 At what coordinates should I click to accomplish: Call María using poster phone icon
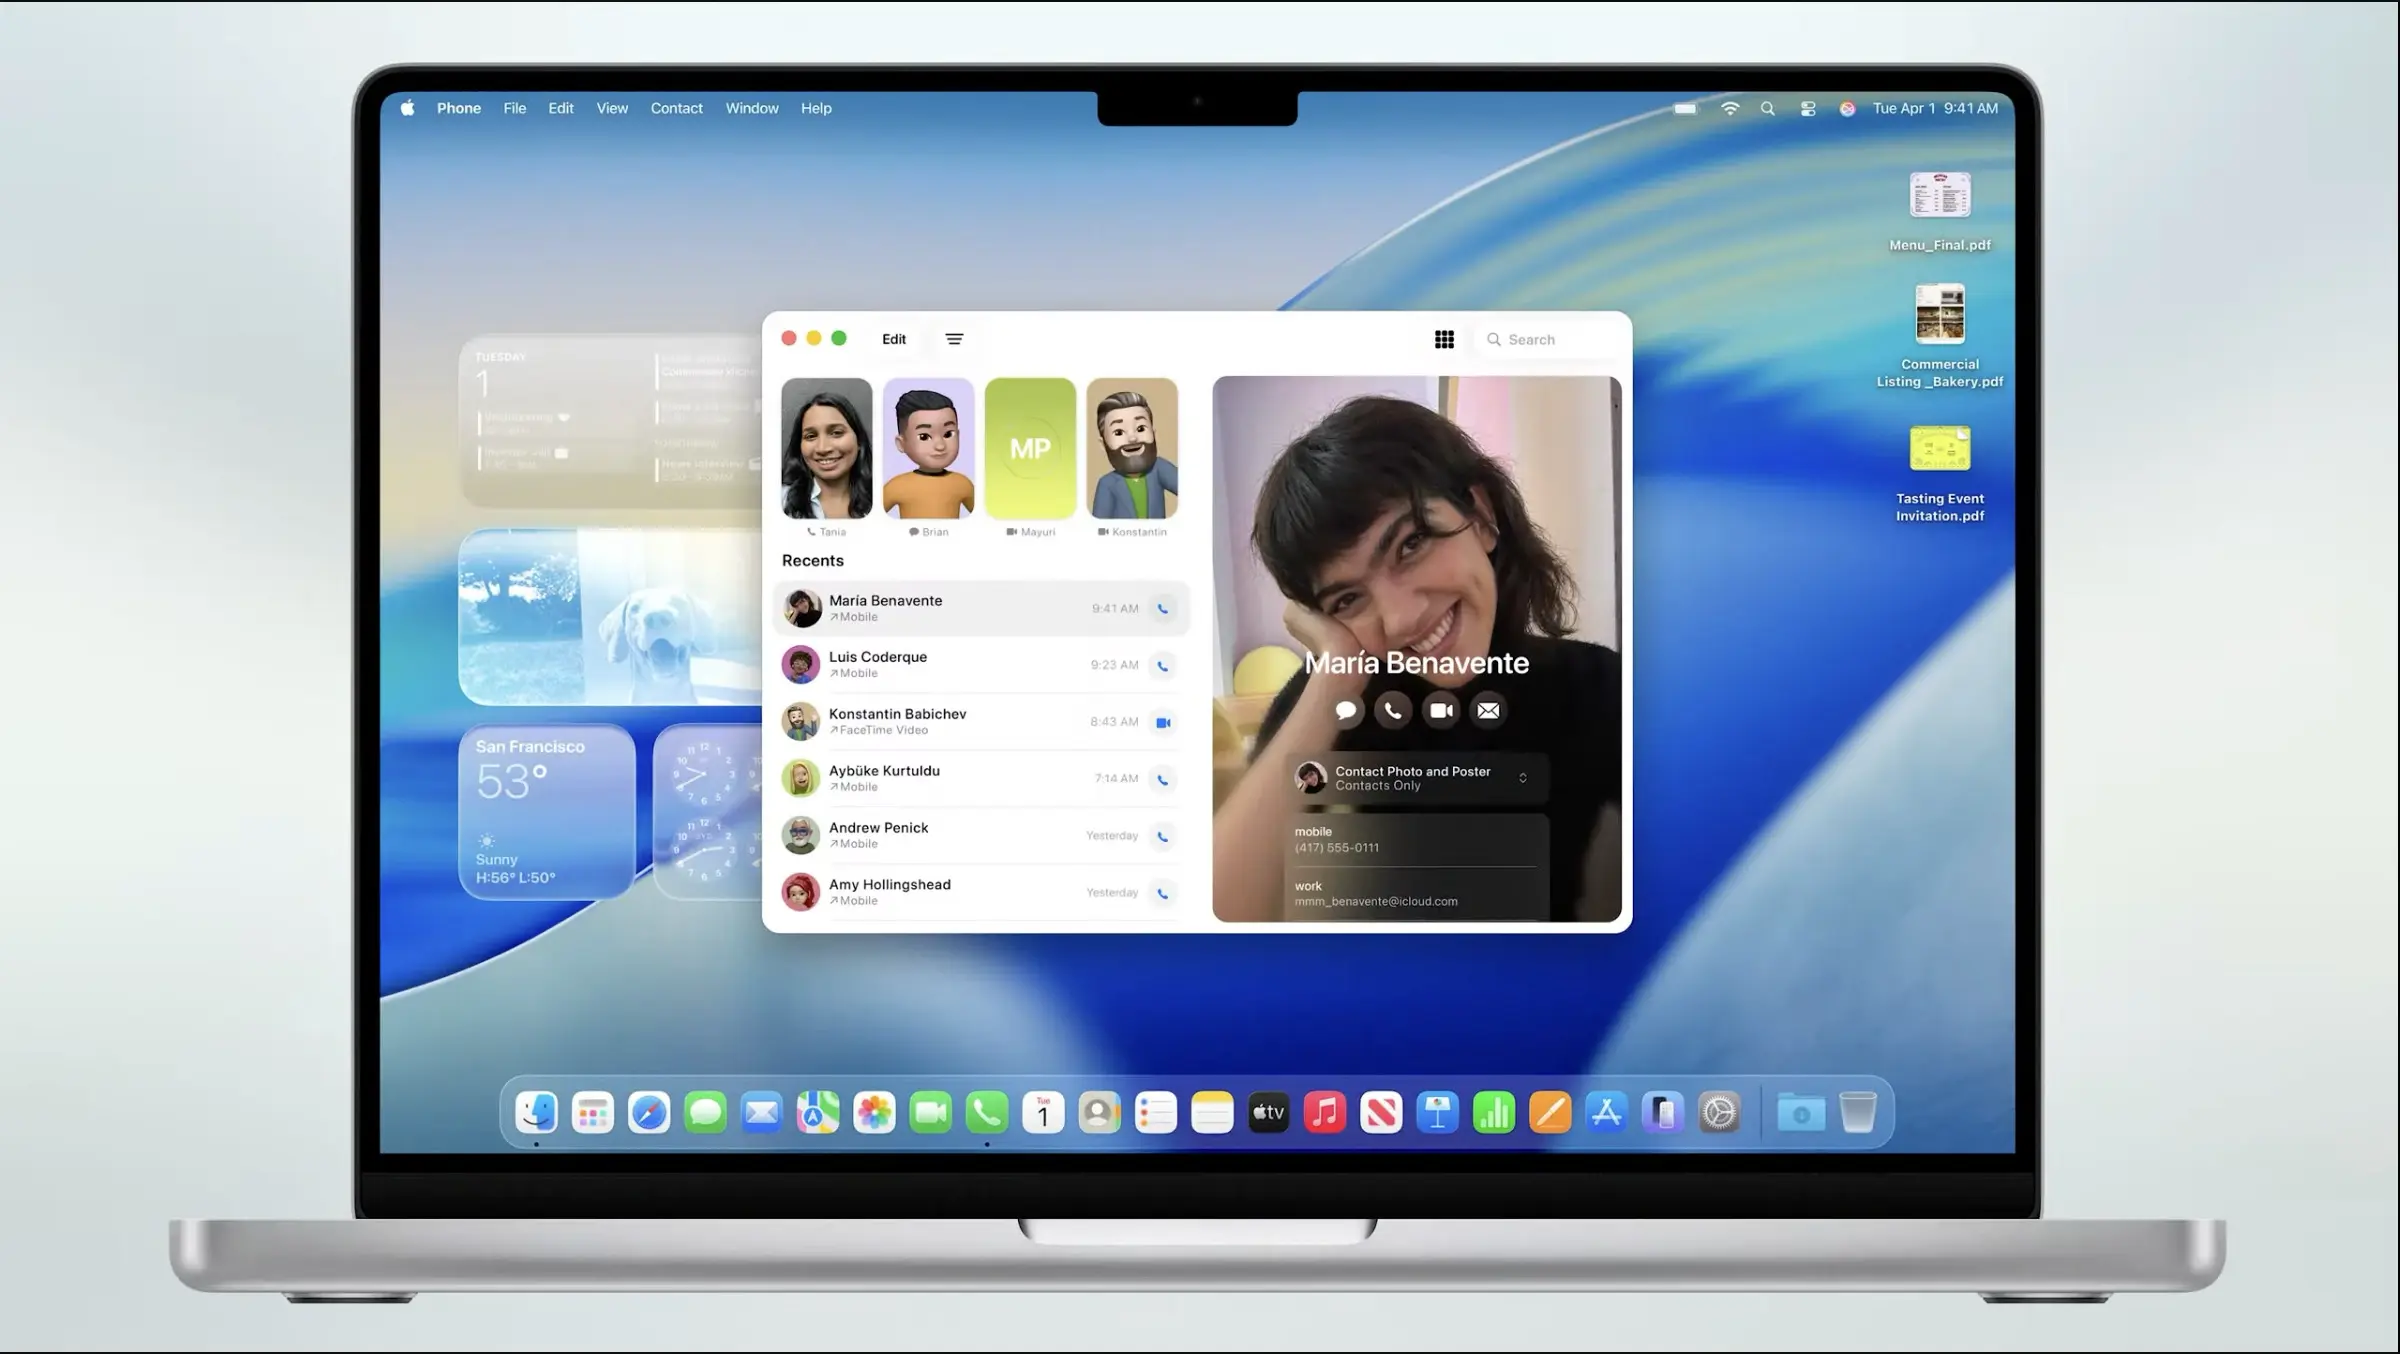click(1393, 711)
